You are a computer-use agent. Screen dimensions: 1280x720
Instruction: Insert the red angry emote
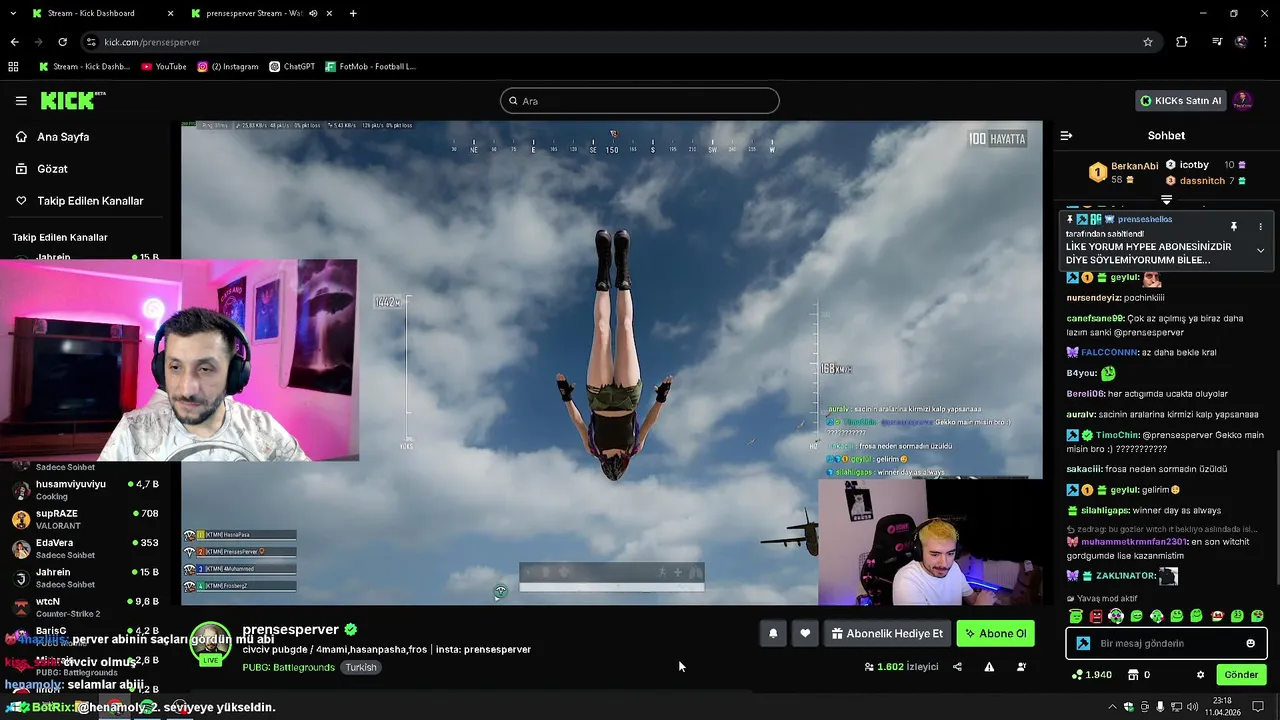point(1096,616)
